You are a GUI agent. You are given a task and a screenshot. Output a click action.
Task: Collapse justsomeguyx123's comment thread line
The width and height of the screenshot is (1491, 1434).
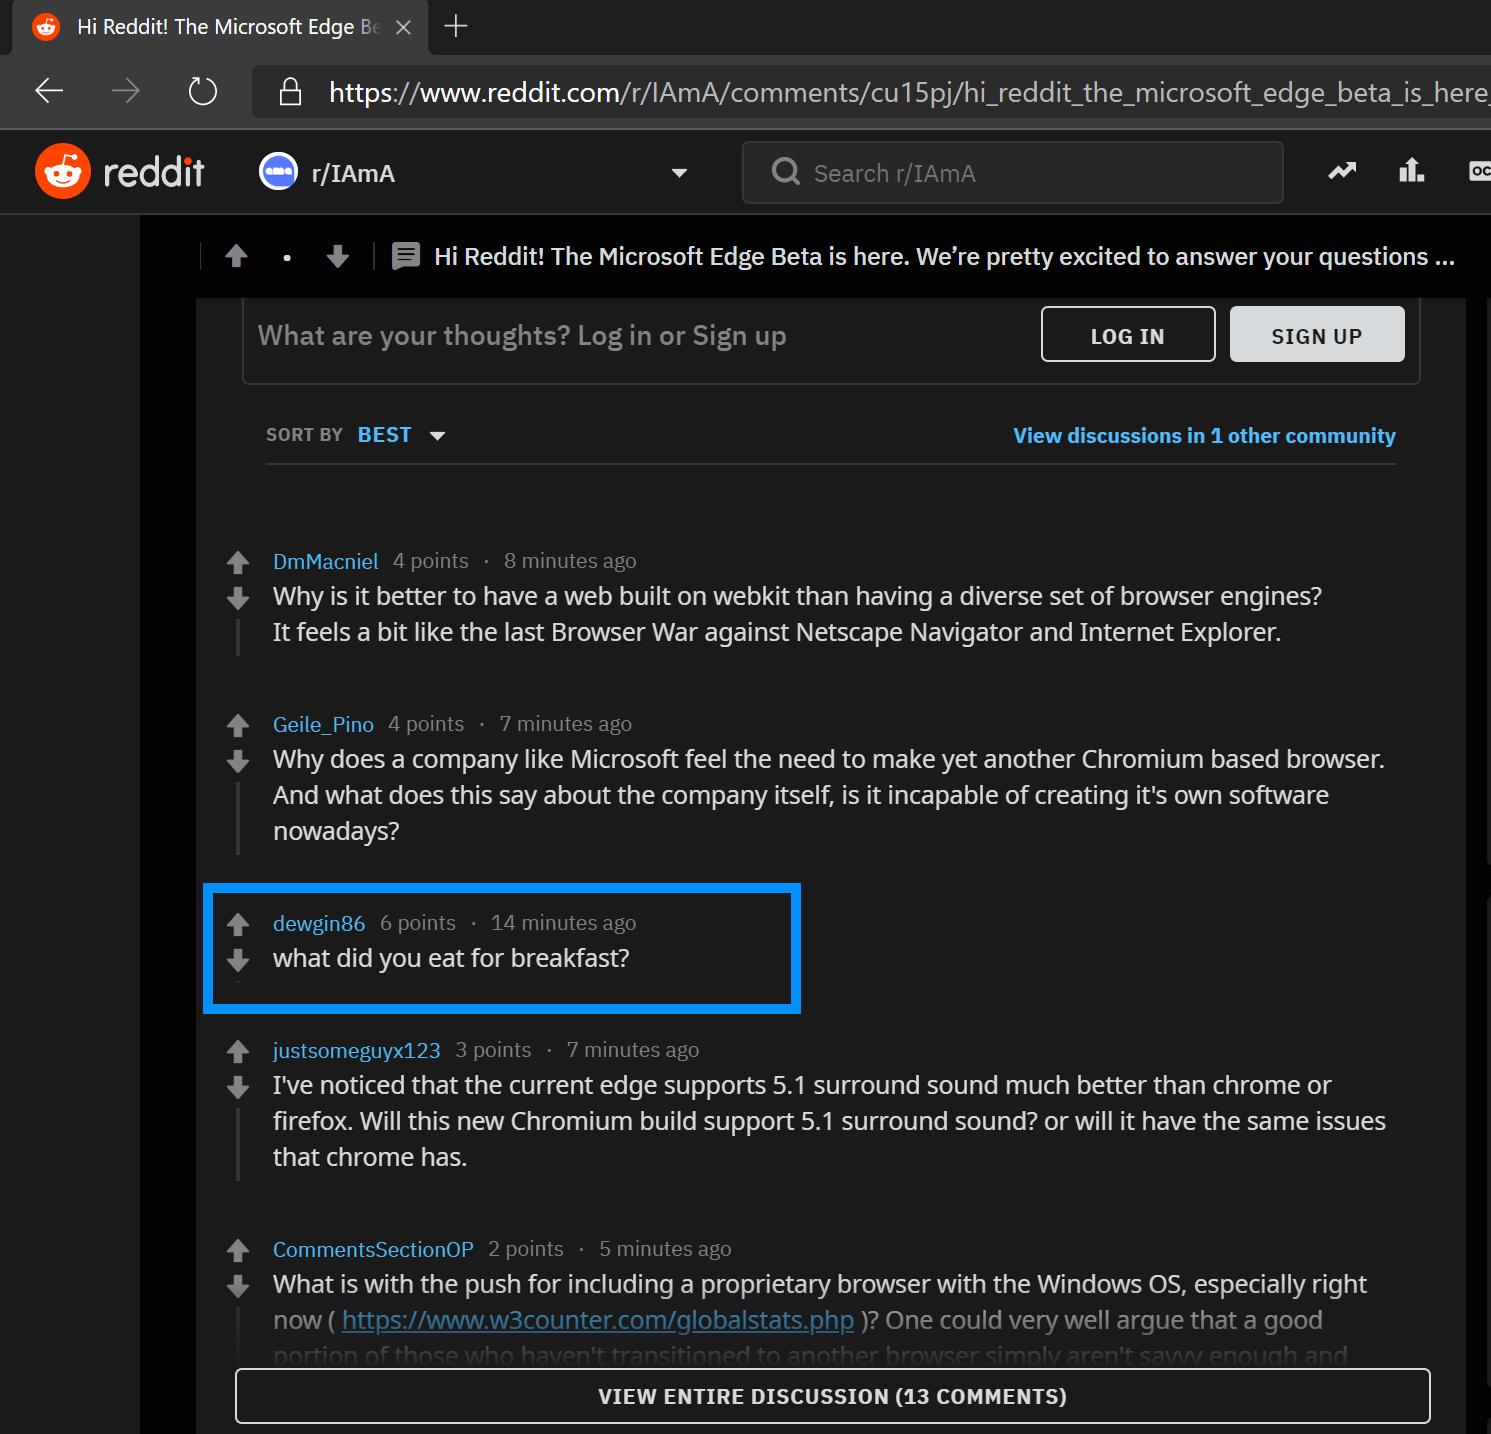pyautogui.click(x=237, y=1145)
